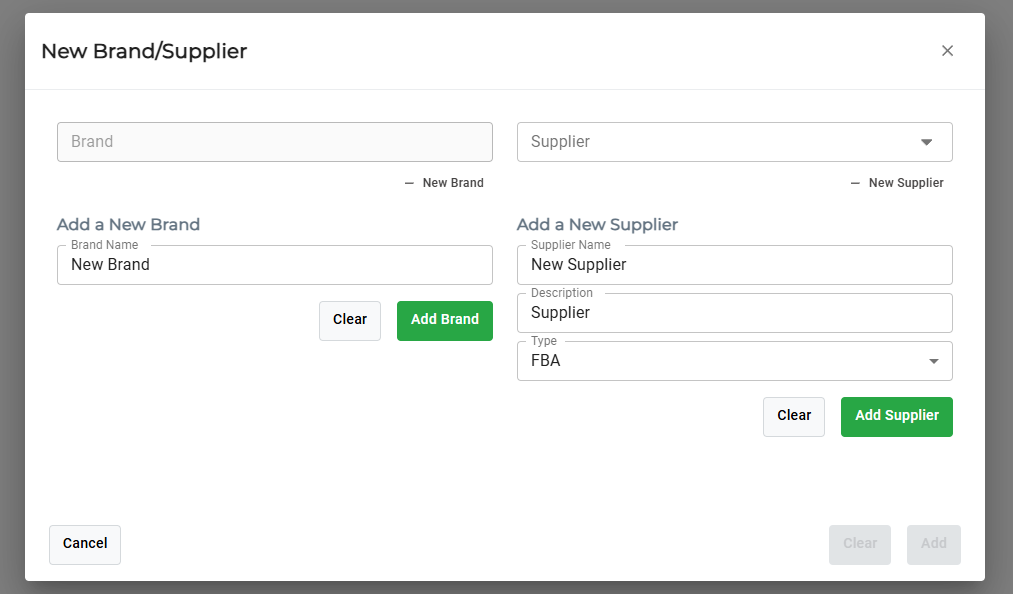Clear the new brand form
Viewport: 1013px width, 594px height.
pos(349,319)
